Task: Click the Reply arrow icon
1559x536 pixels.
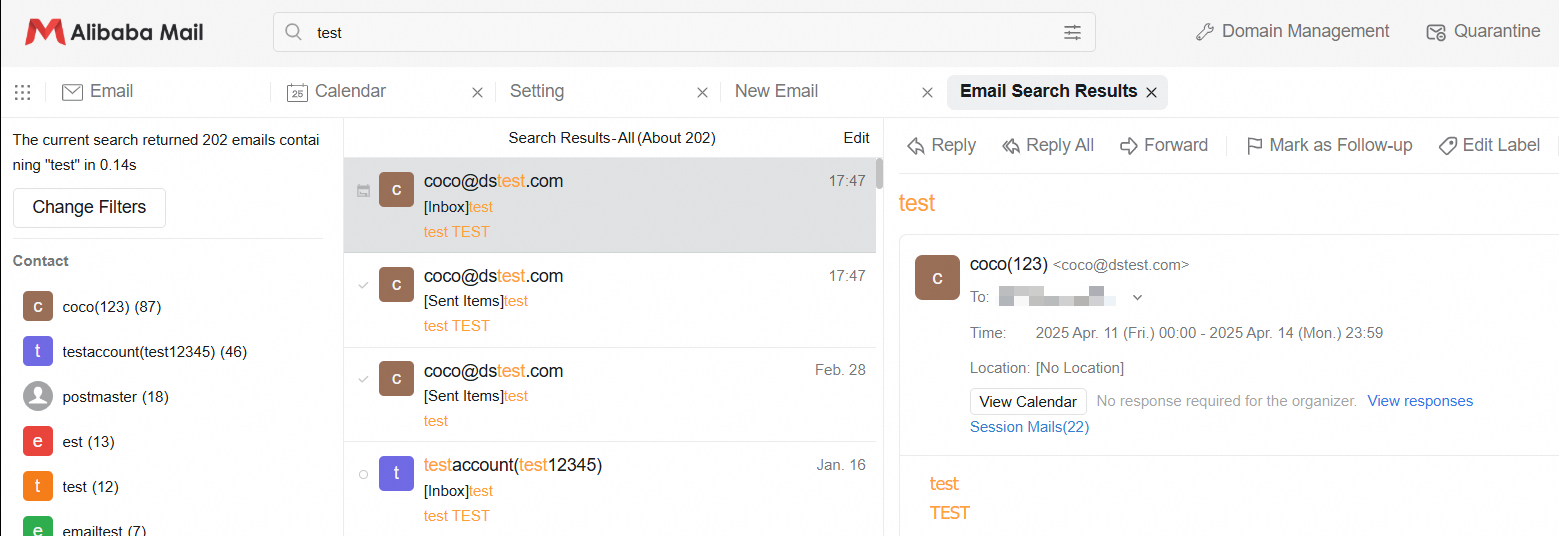Action: pos(916,146)
